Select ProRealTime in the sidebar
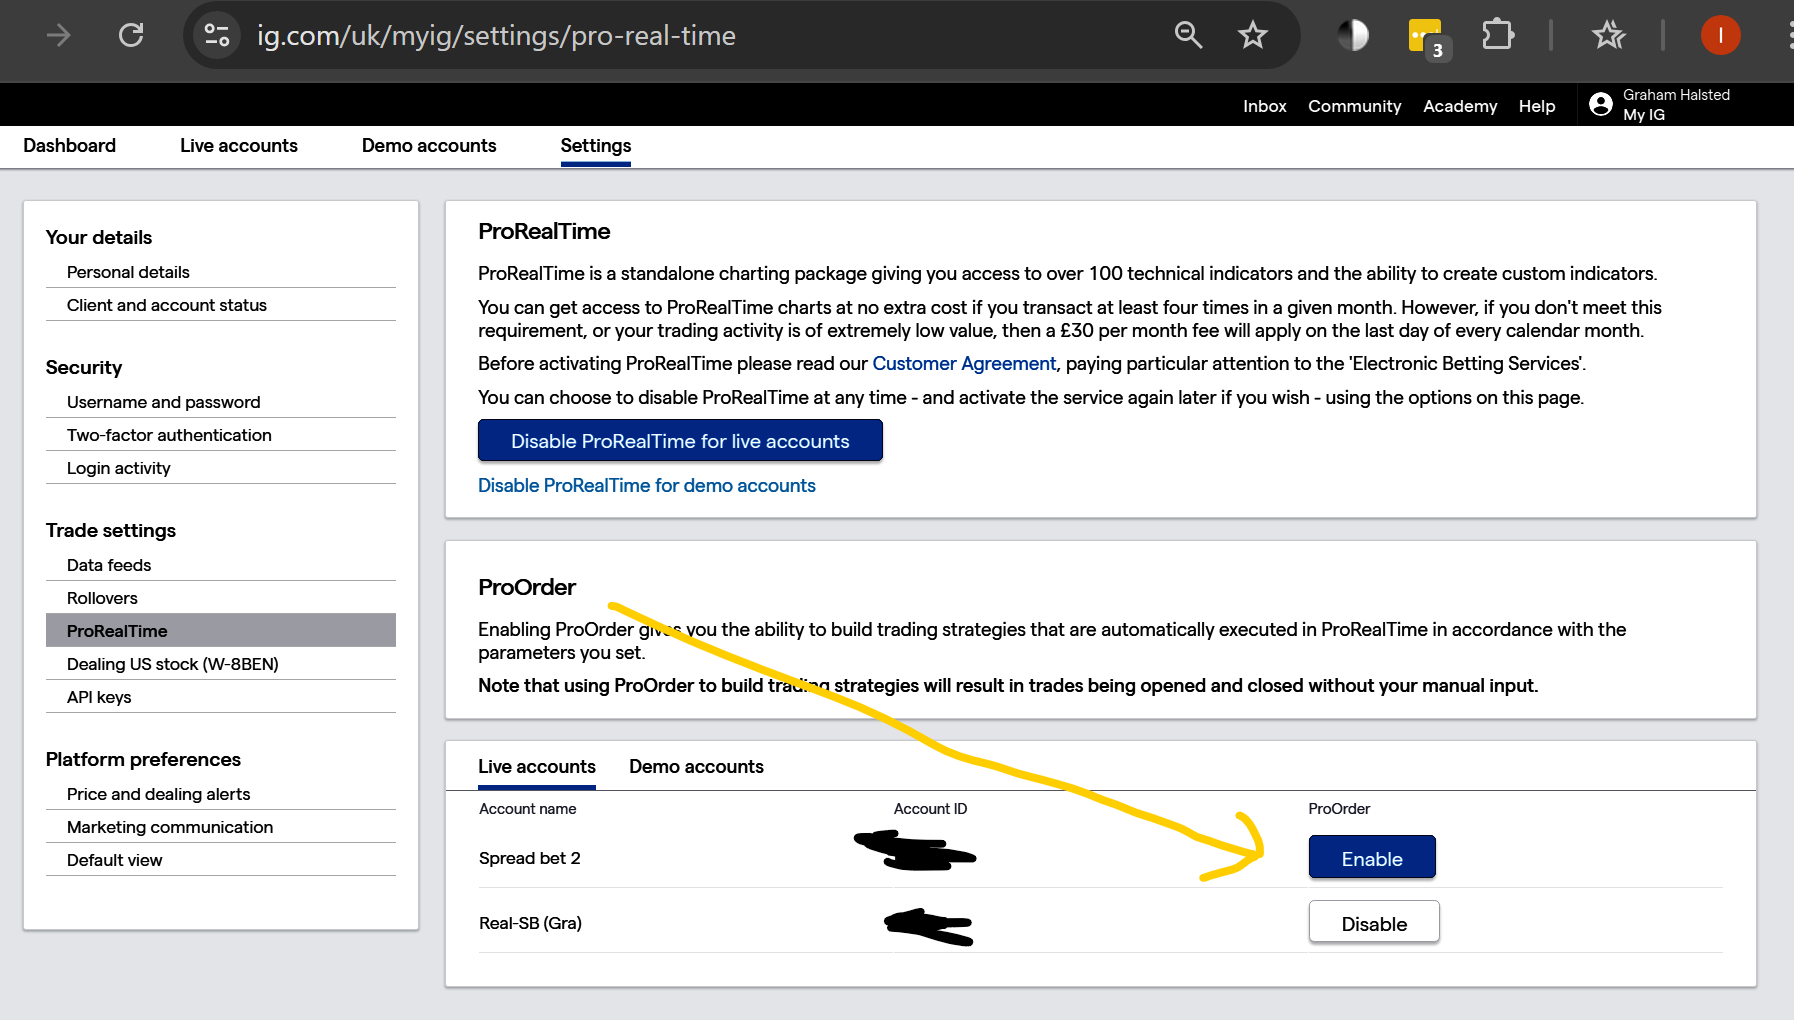Image resolution: width=1794 pixels, height=1020 pixels. coord(221,631)
